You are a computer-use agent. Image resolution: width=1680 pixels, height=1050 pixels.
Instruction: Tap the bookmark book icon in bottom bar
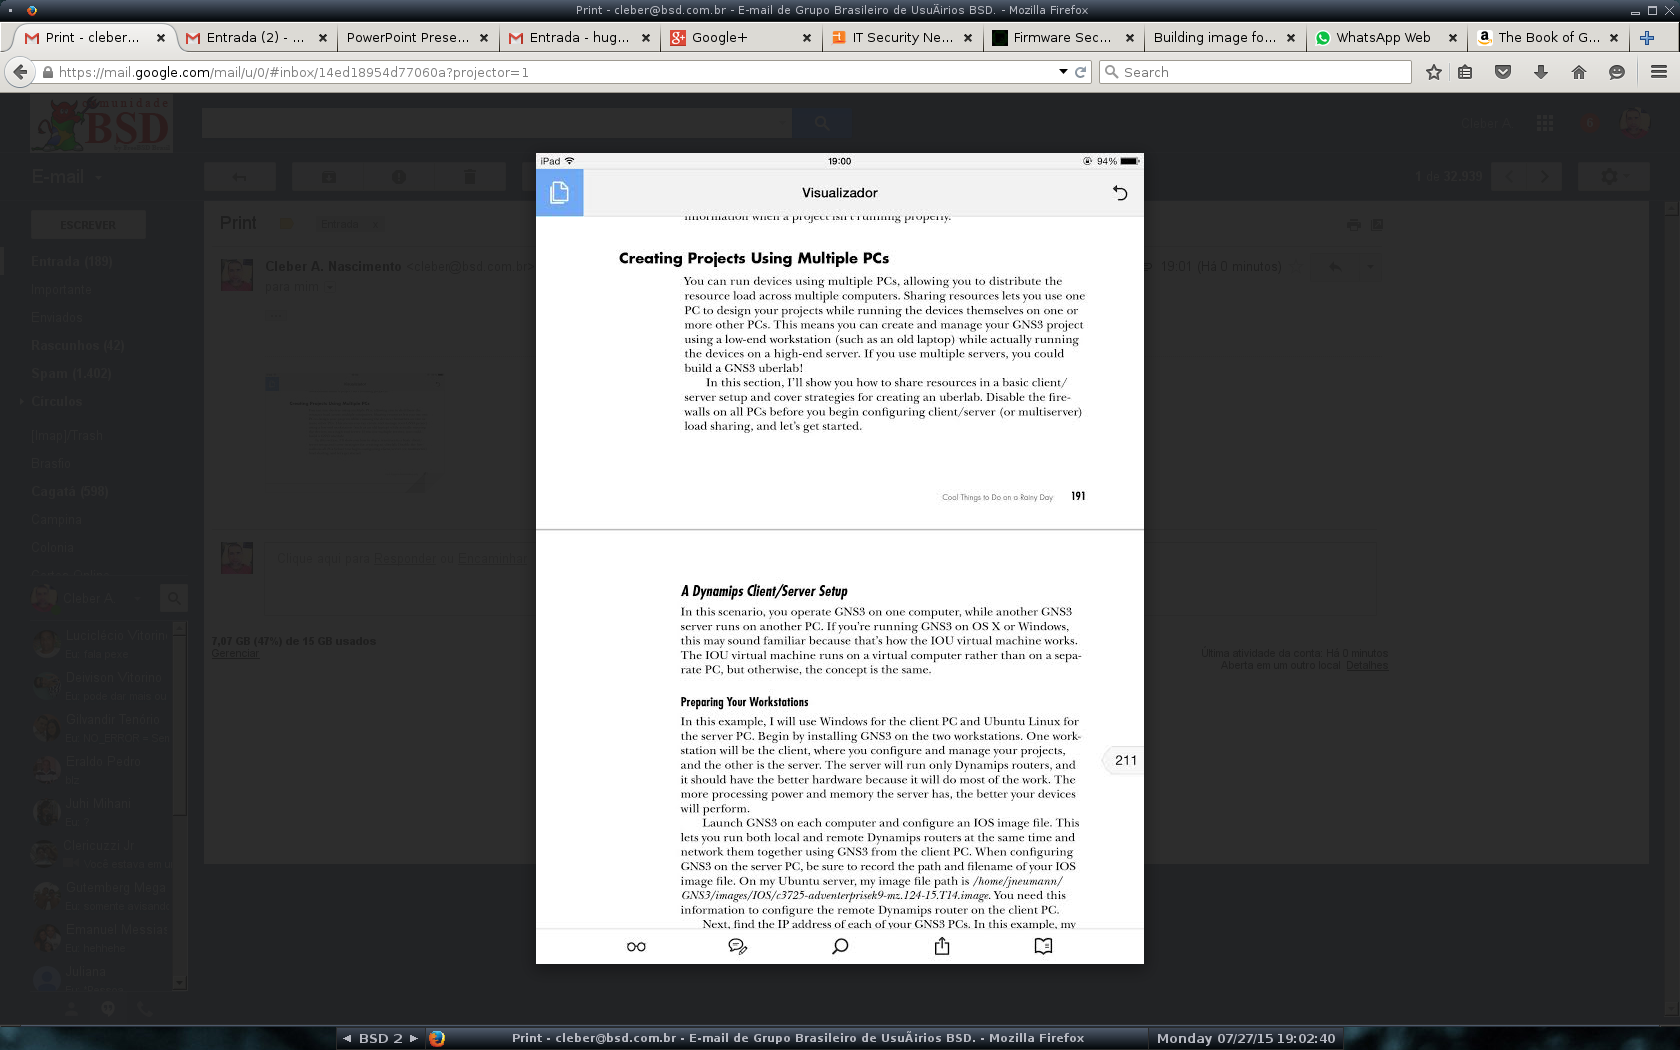[x=1043, y=946]
